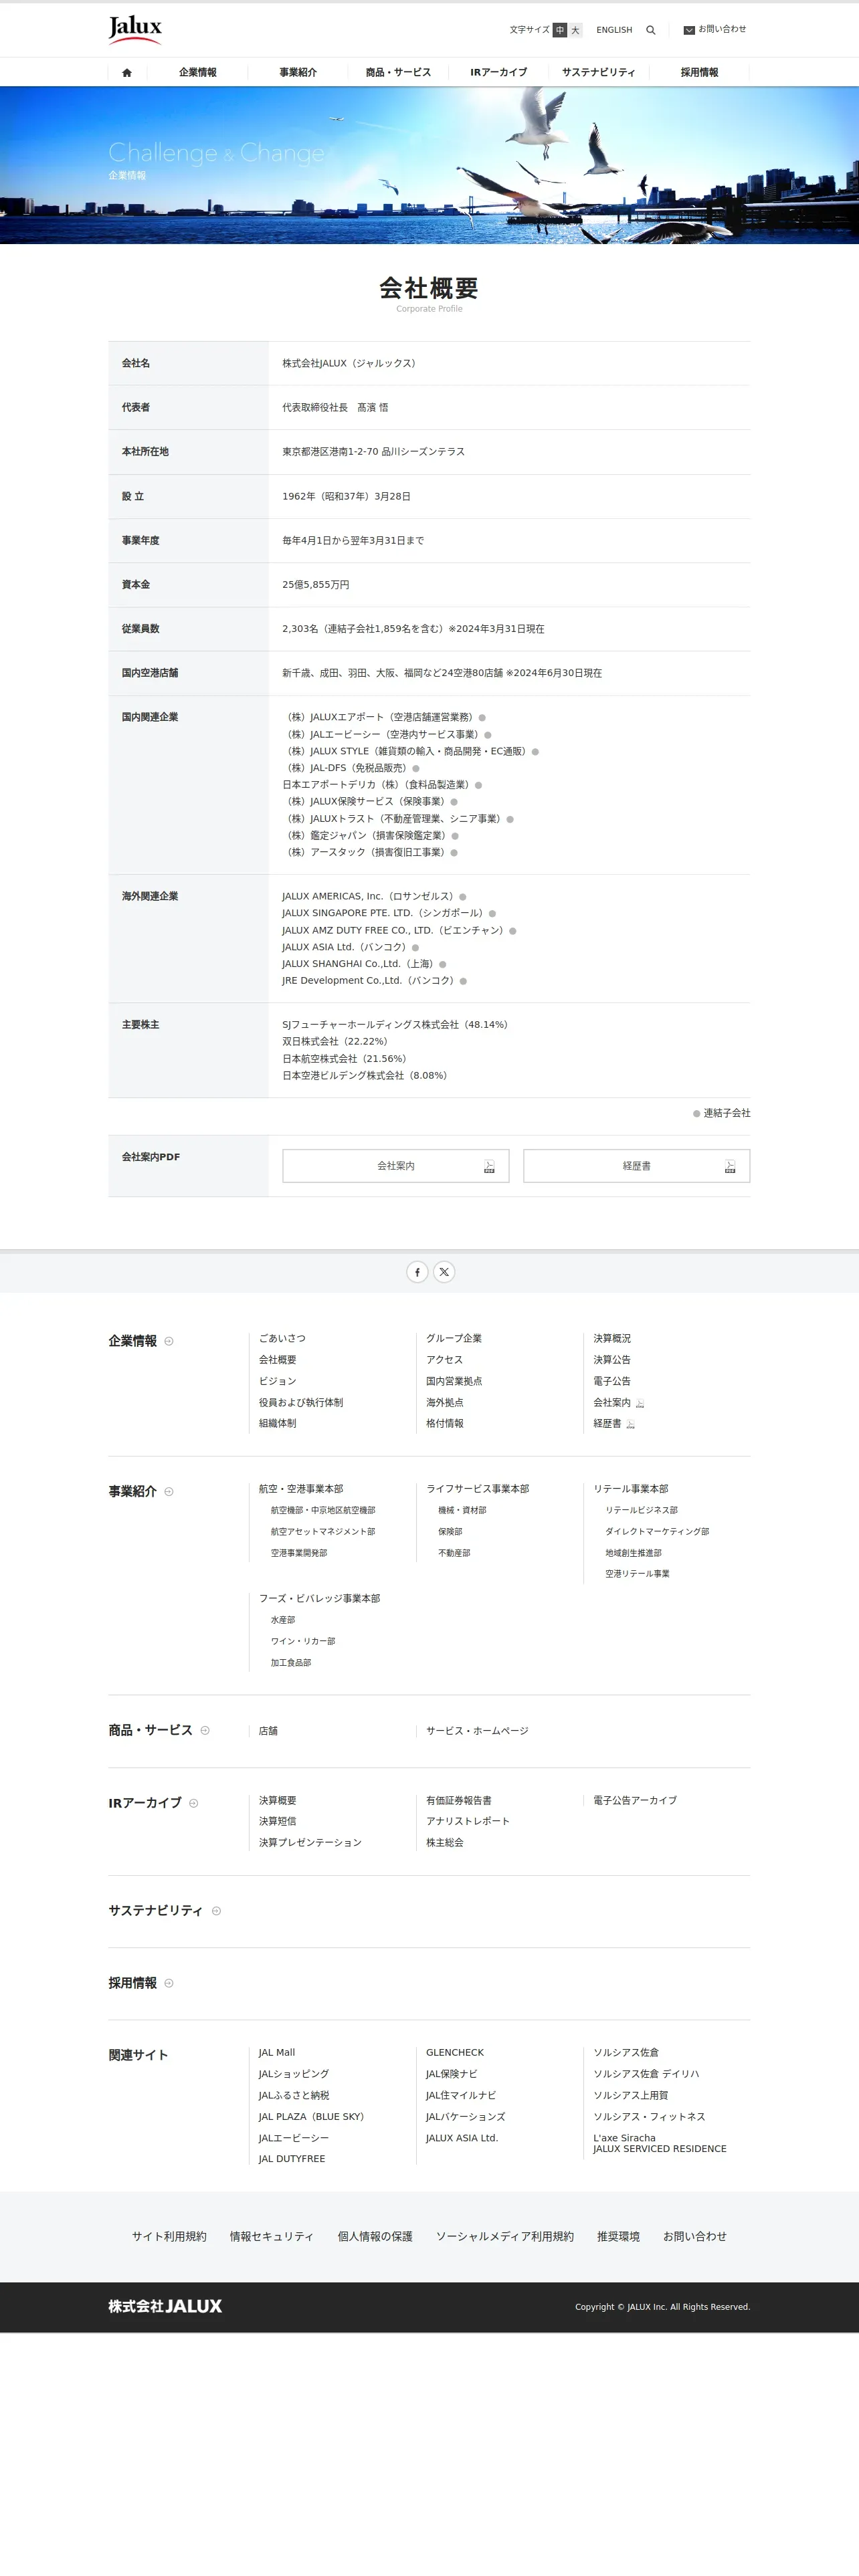Image resolution: width=859 pixels, height=2576 pixels.
Task: Open related site GLENCHECK
Action: click(x=455, y=2052)
